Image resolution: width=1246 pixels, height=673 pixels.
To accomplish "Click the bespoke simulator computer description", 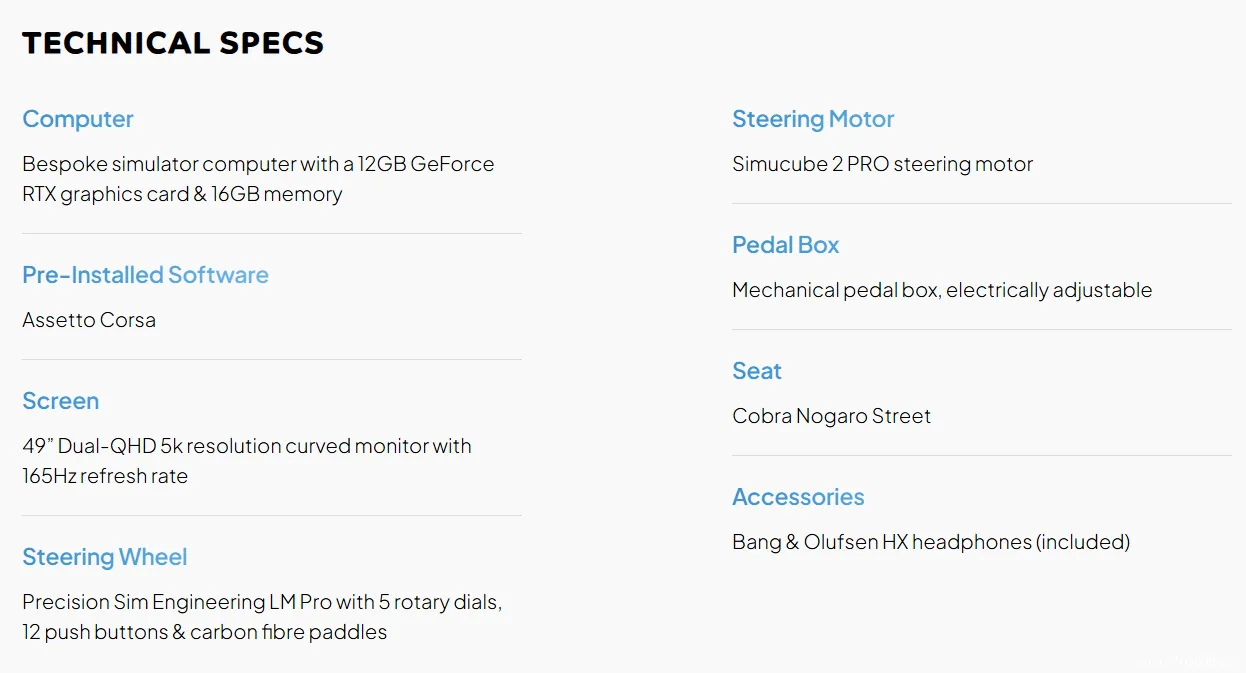I will (x=258, y=179).
